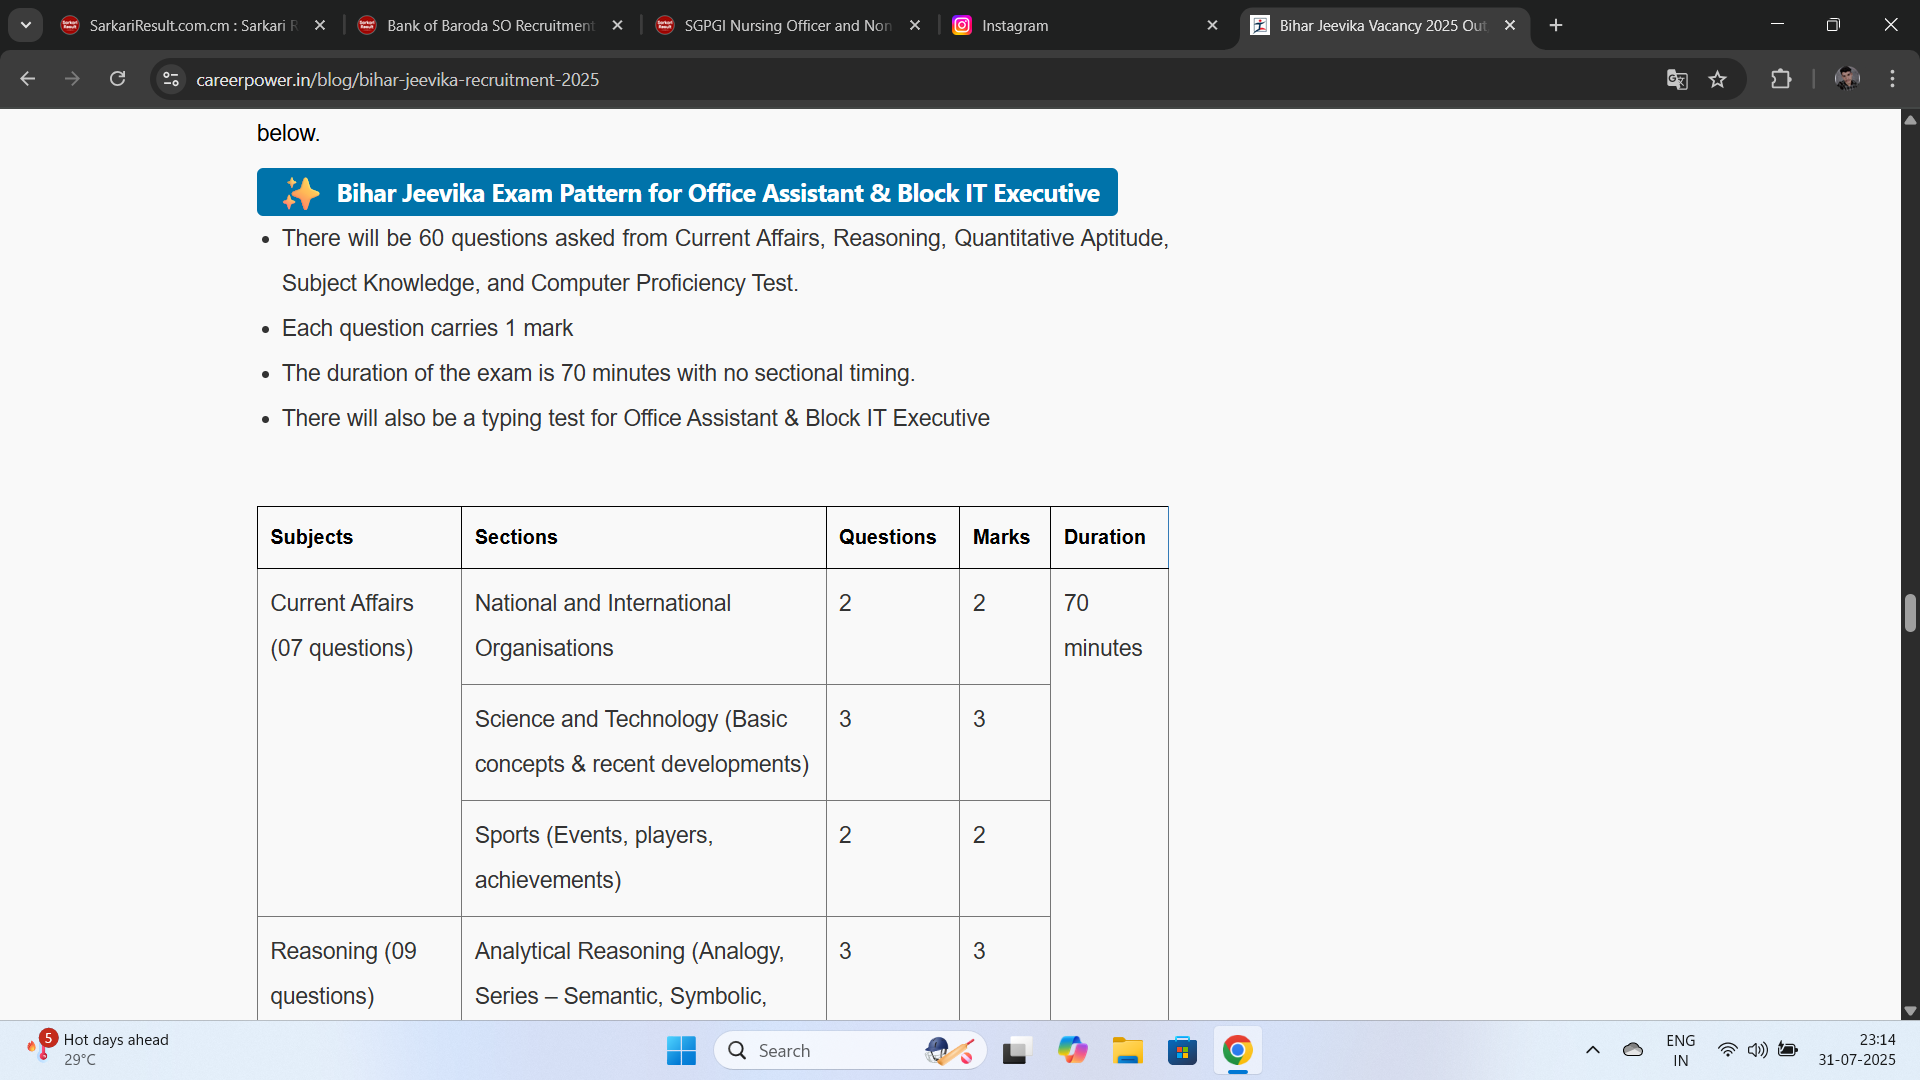The height and width of the screenshot is (1080, 1920).
Task: Click the Questions column header
Action: coord(892,537)
